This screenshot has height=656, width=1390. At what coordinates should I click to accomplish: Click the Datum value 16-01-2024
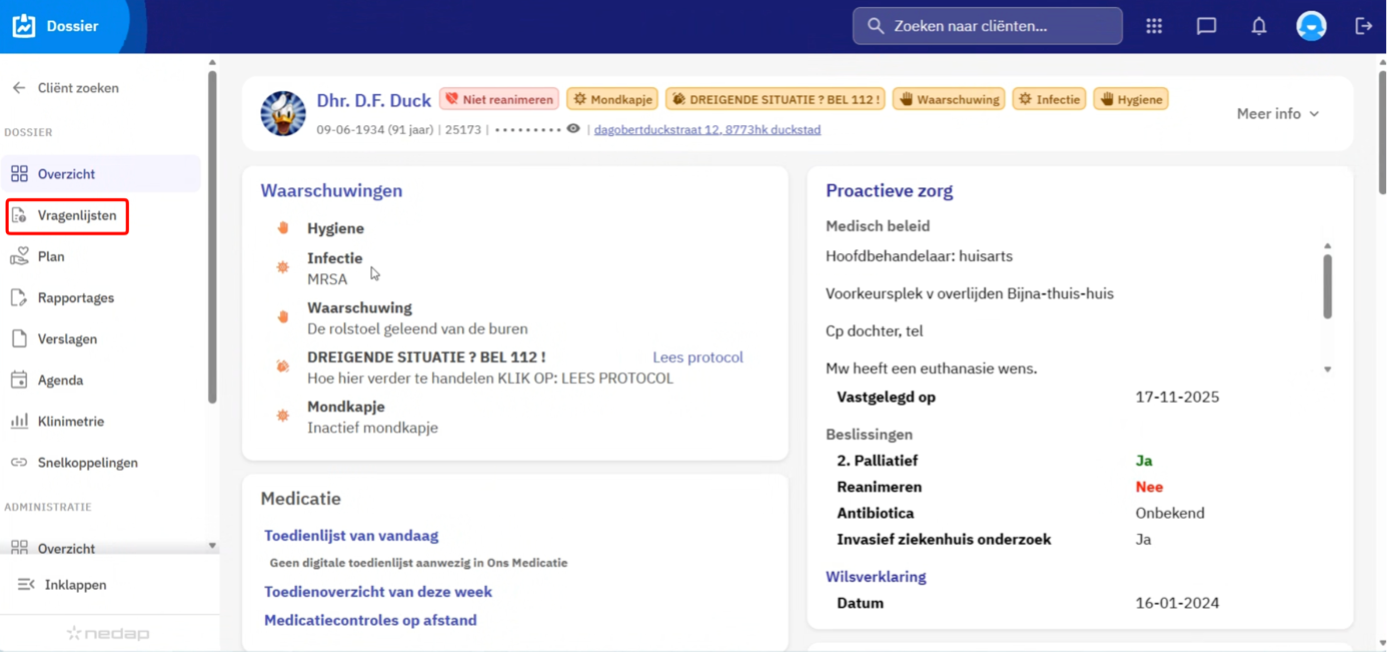click(1177, 603)
